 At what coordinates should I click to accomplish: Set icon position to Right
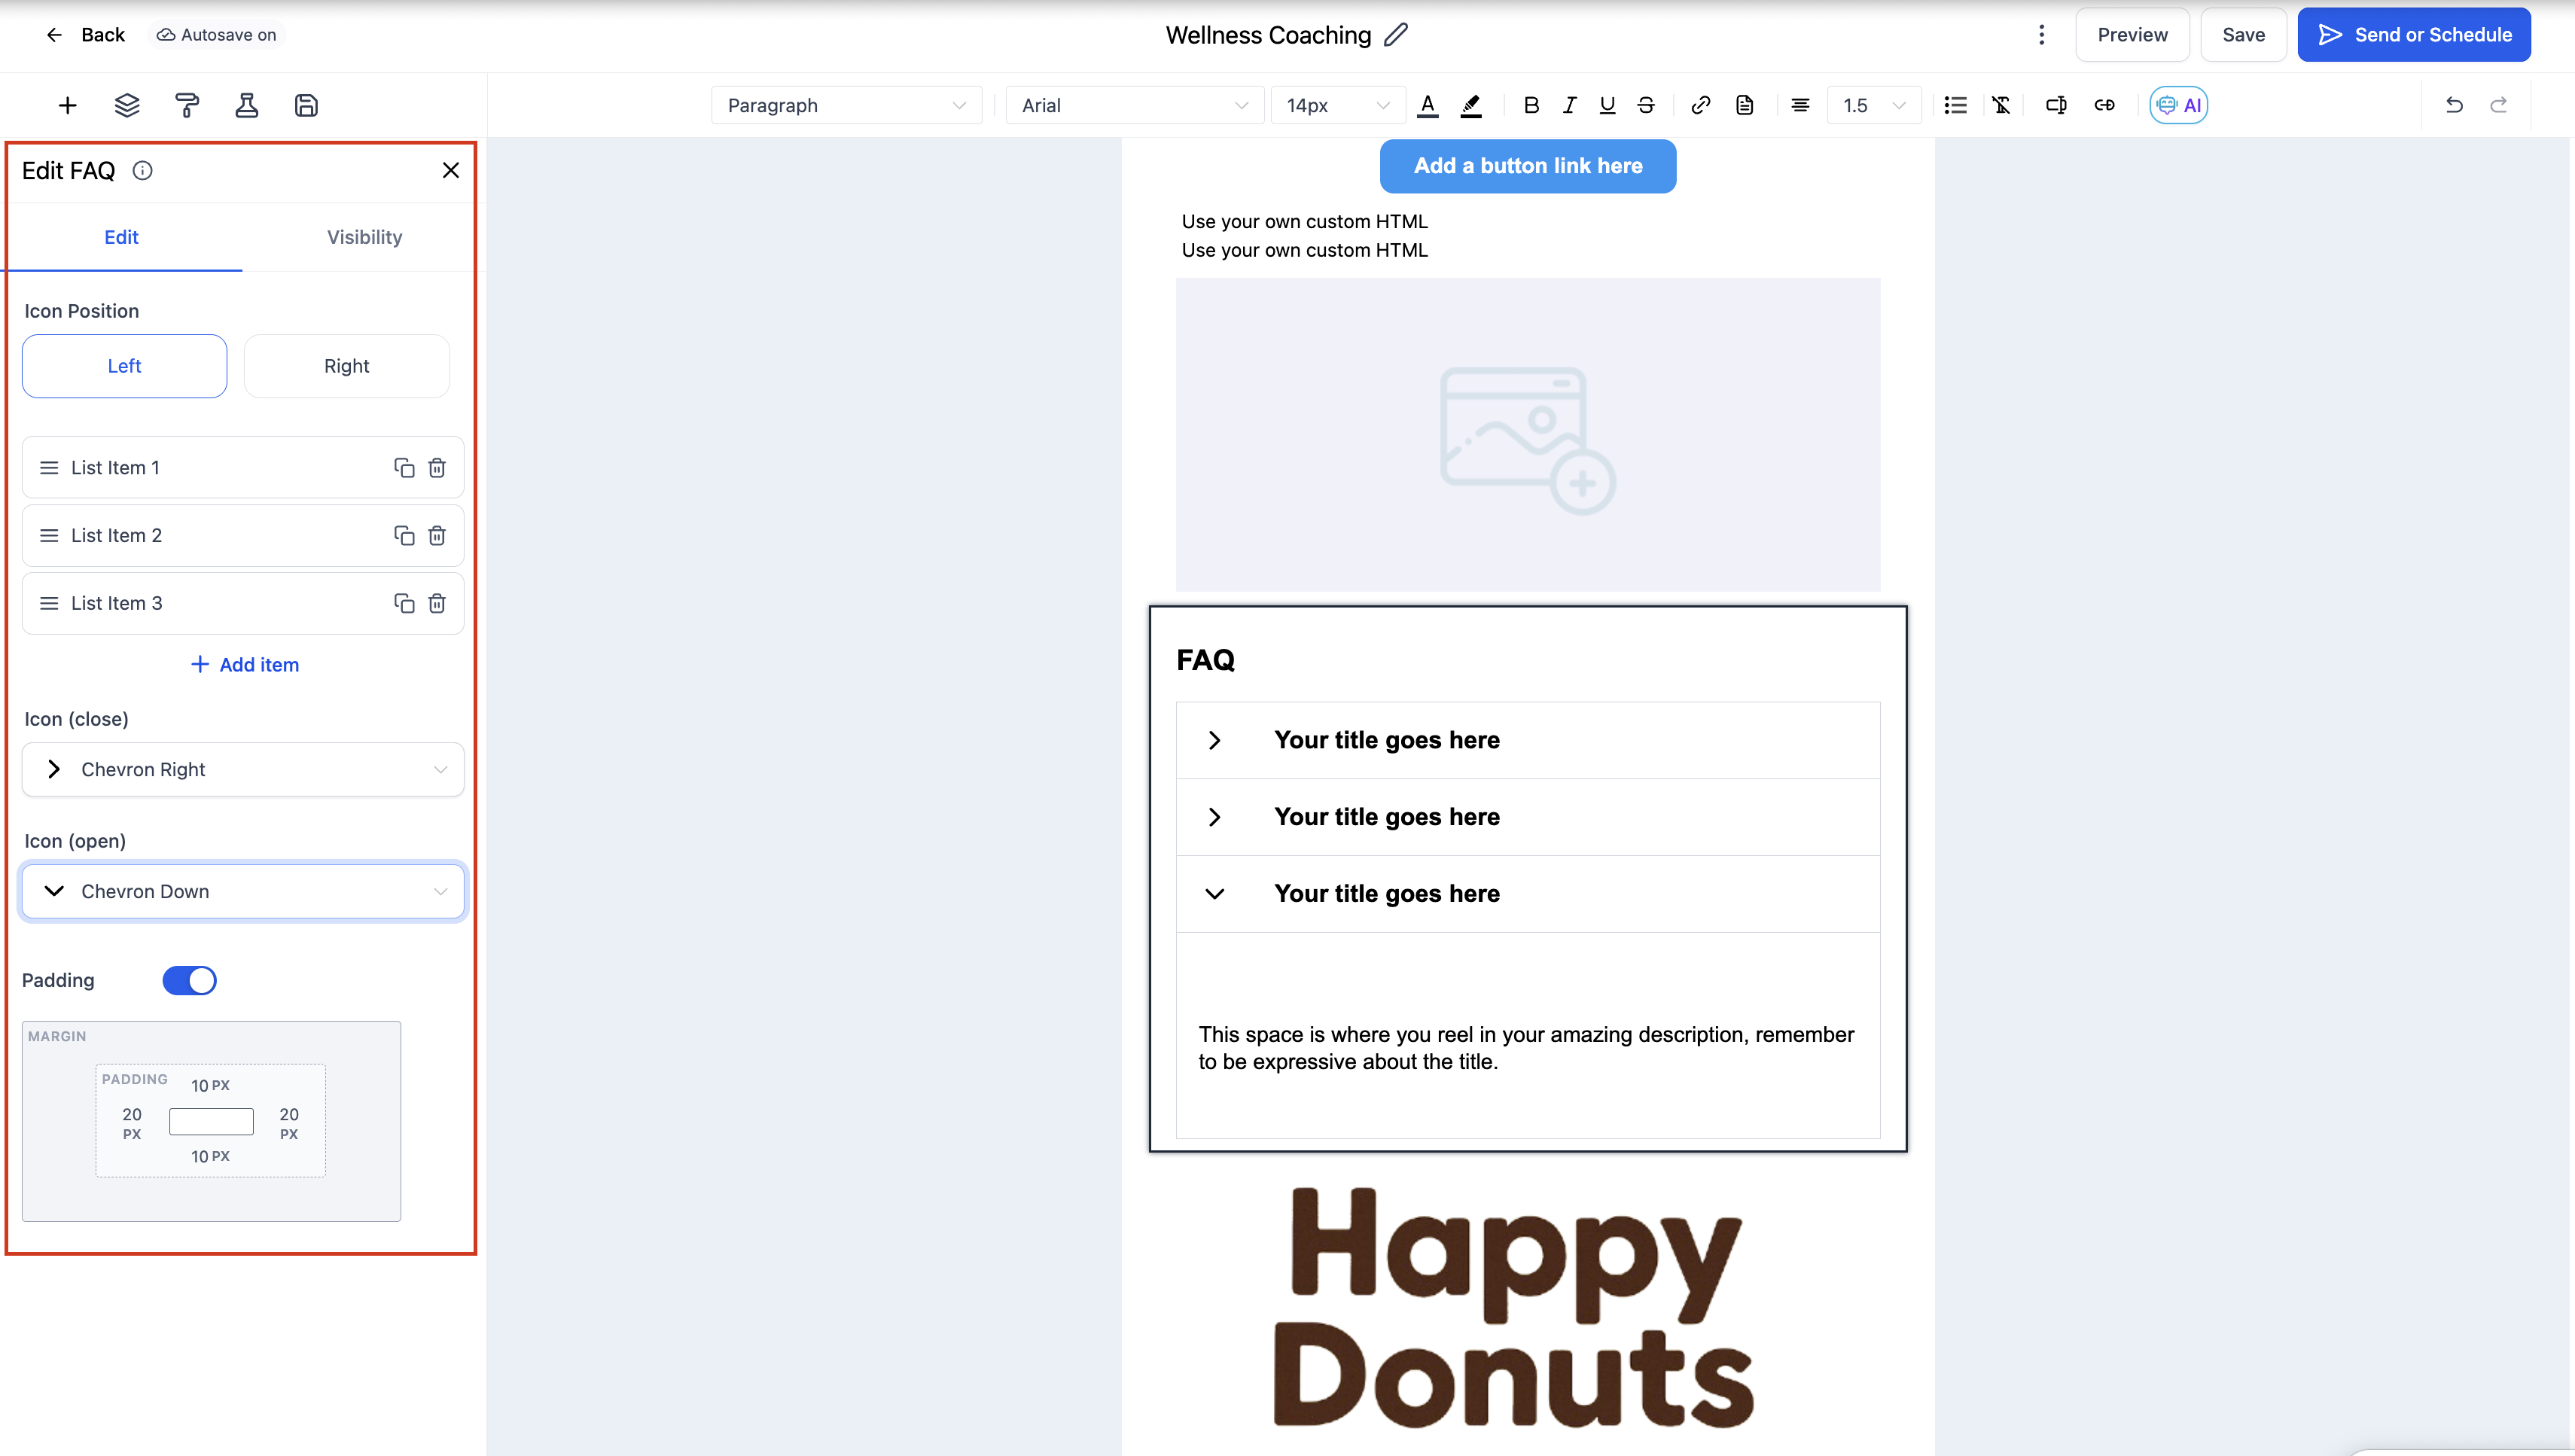(x=346, y=366)
